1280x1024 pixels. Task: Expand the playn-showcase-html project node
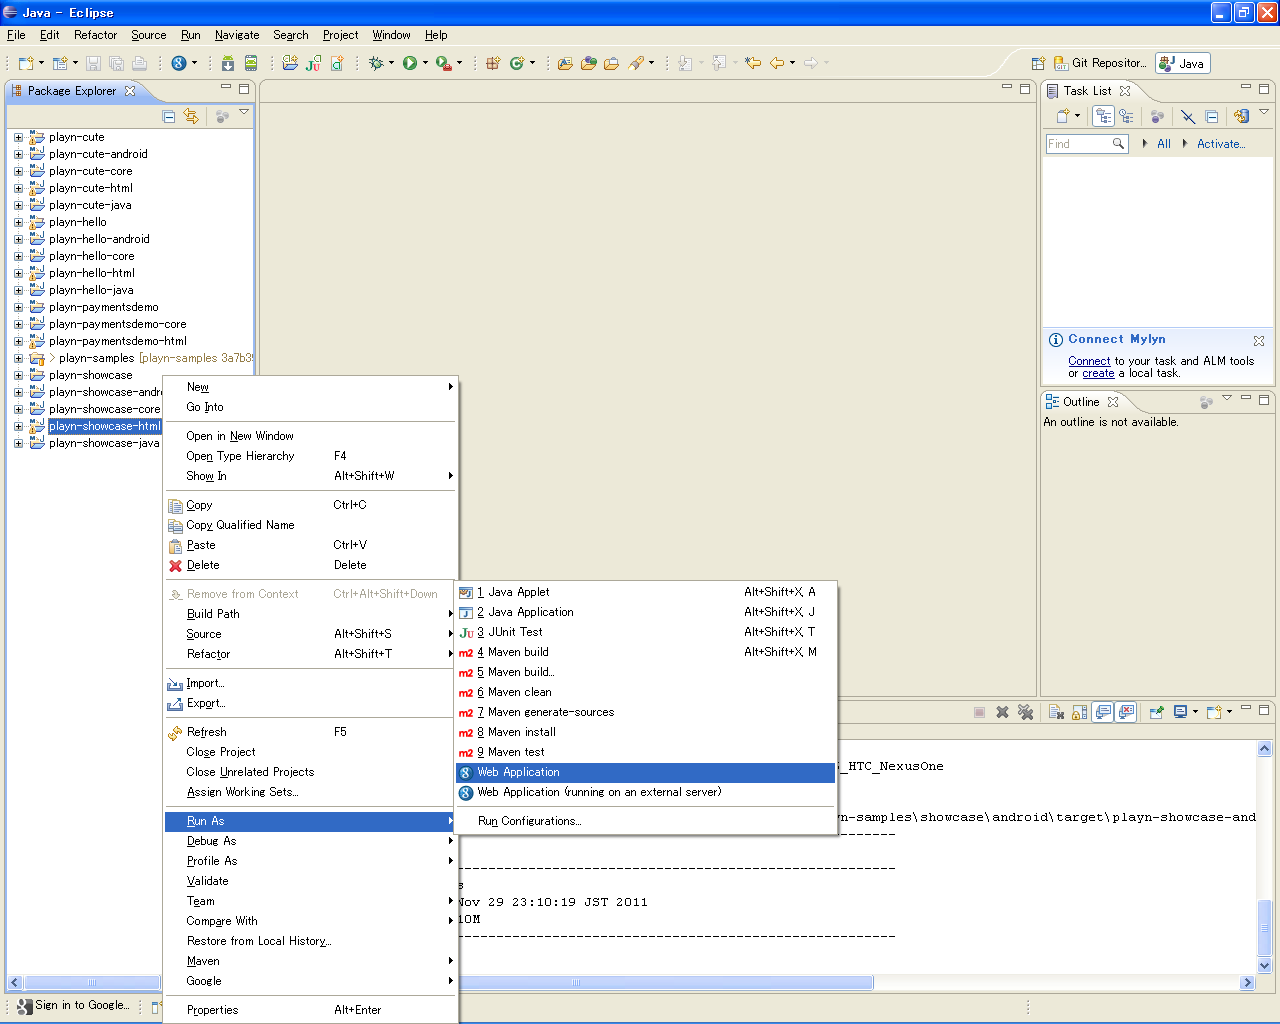point(18,426)
